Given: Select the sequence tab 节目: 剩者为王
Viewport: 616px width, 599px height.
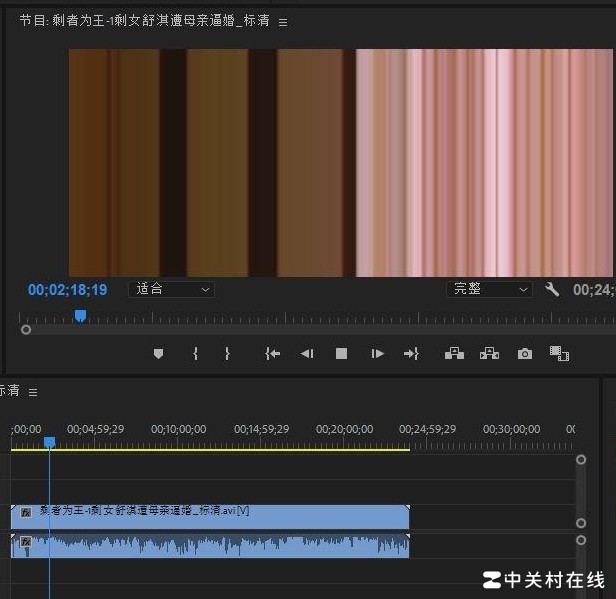Looking at the screenshot, I should coord(145,20).
